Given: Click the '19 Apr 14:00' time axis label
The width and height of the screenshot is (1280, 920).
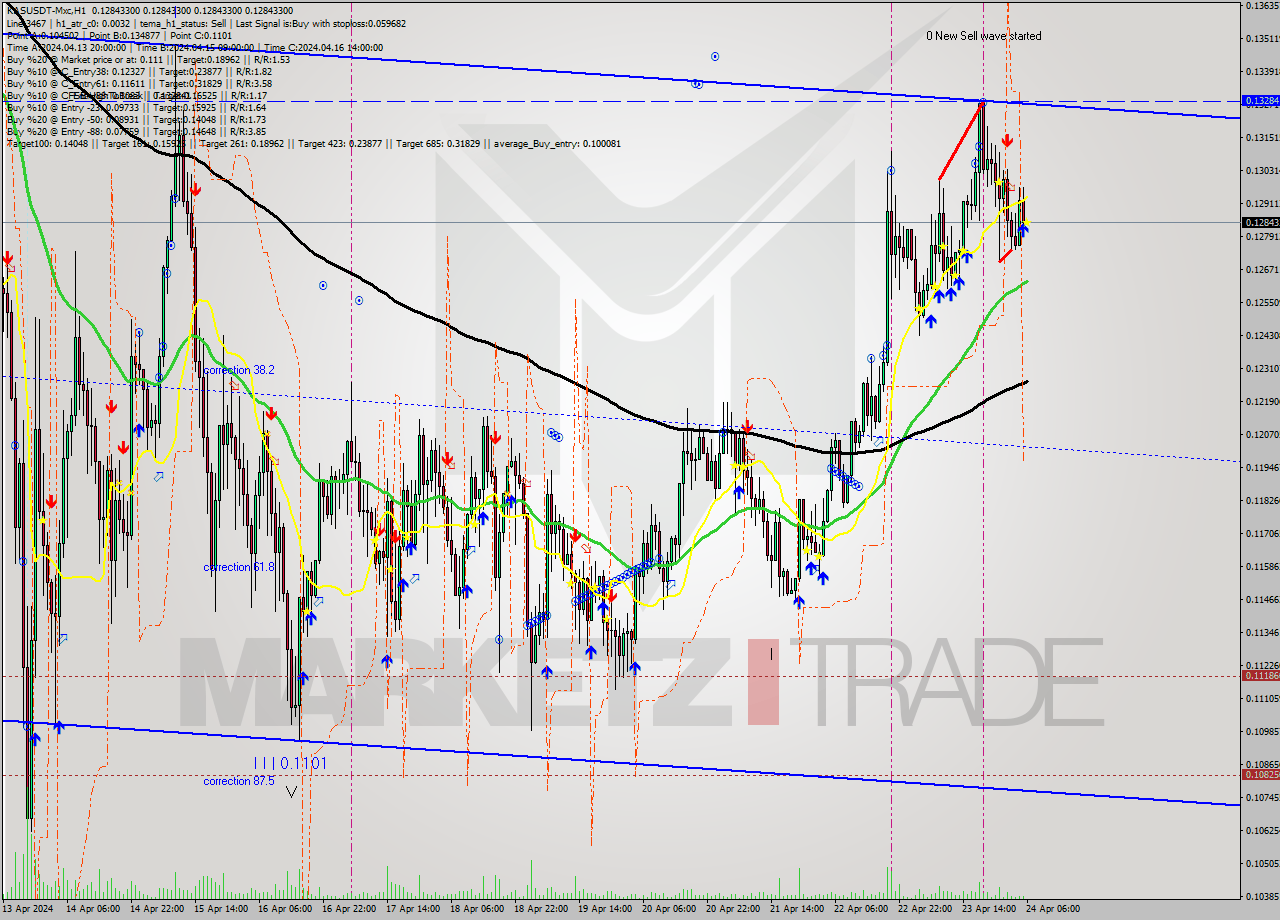Looking at the screenshot, I should pos(605,910).
